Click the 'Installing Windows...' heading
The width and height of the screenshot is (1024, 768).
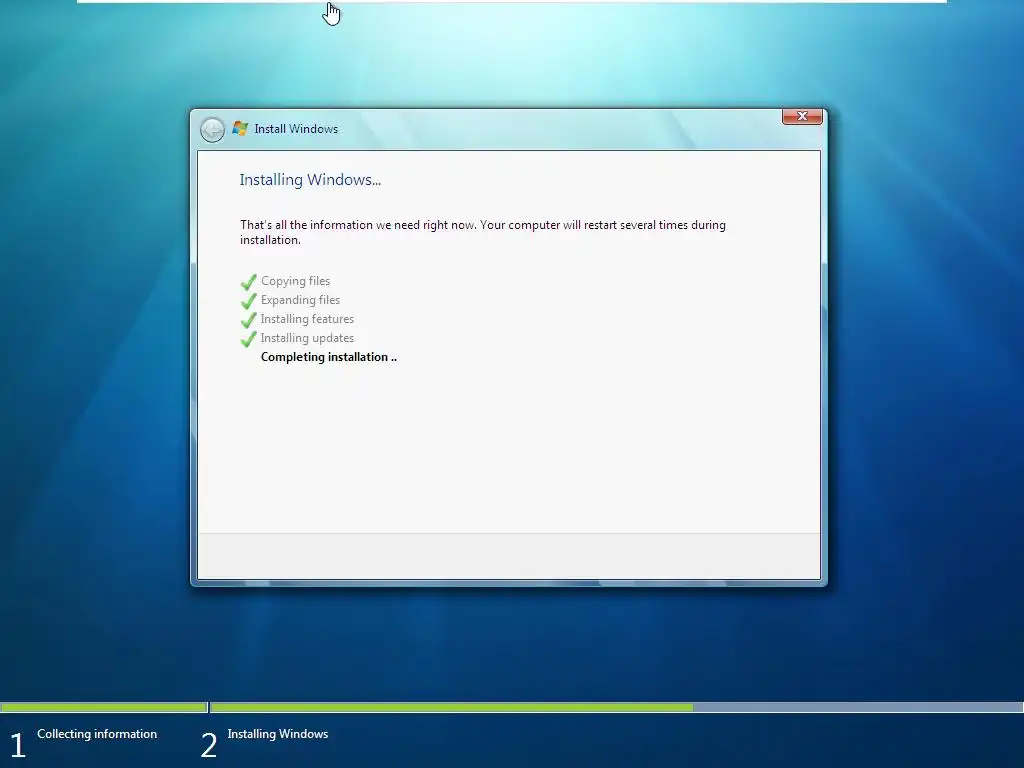[310, 180]
